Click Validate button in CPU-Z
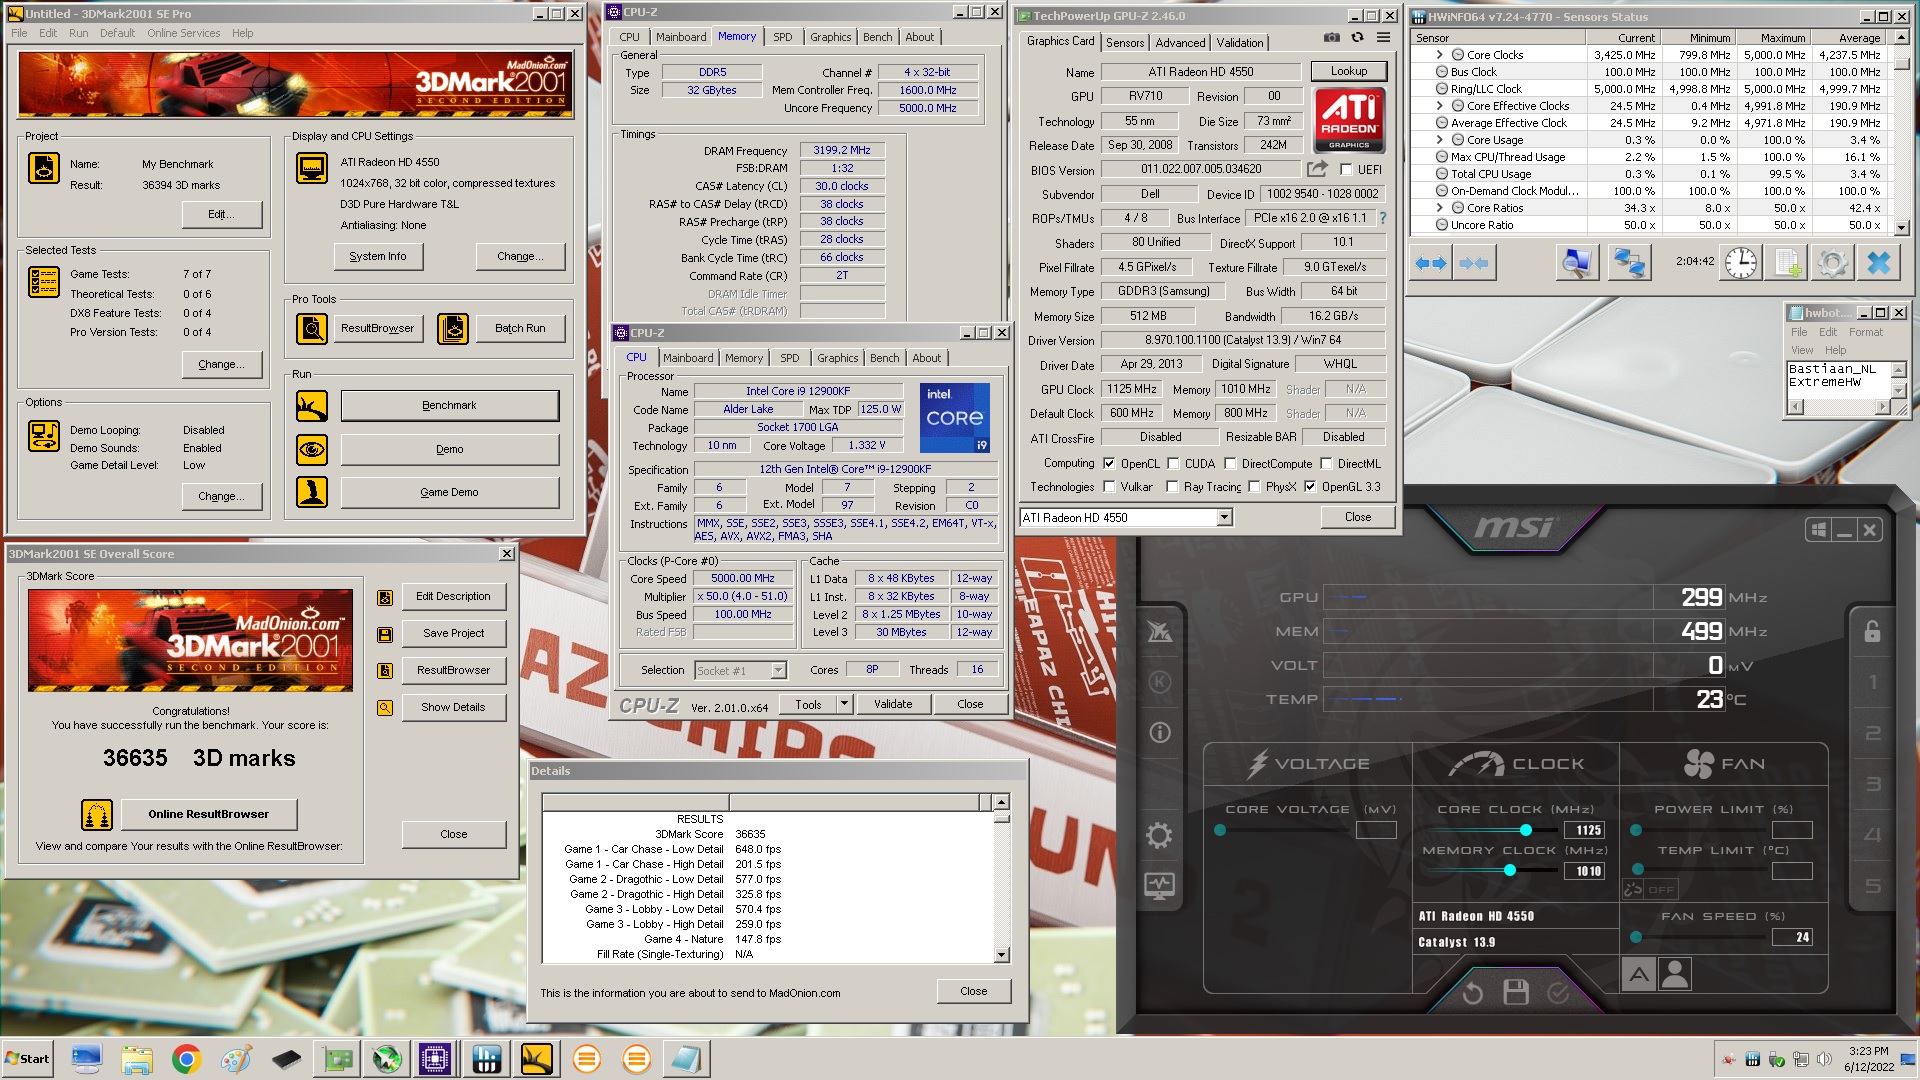1920x1080 pixels. click(x=893, y=704)
